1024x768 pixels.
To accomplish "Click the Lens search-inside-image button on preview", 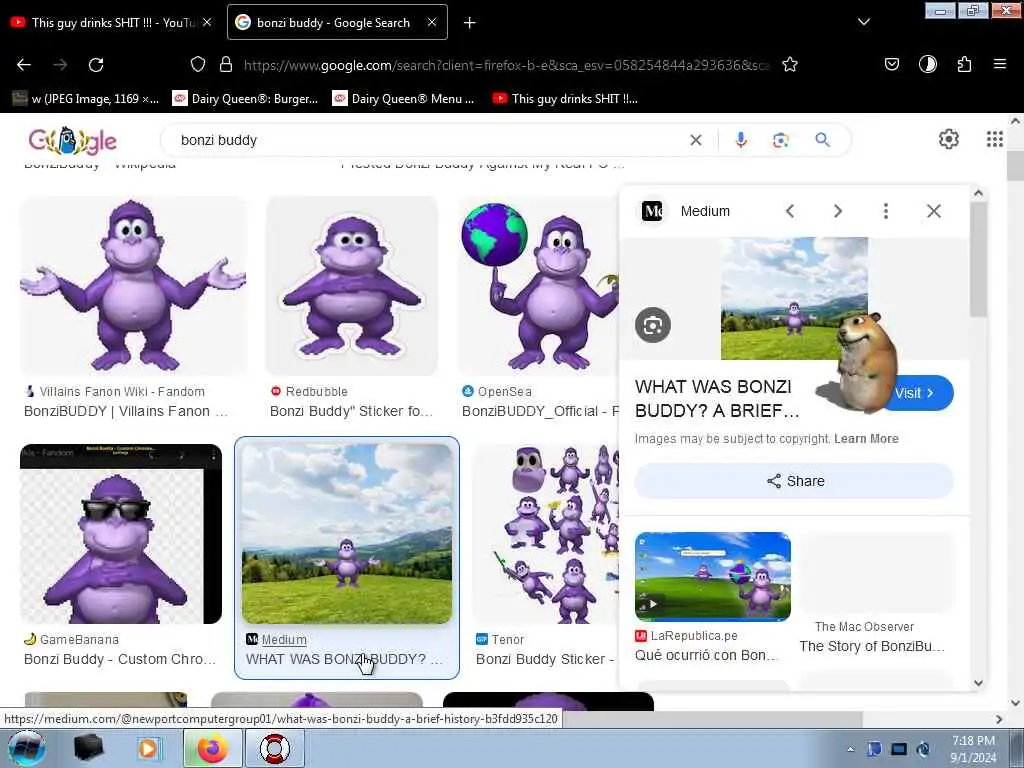I will (x=652, y=325).
